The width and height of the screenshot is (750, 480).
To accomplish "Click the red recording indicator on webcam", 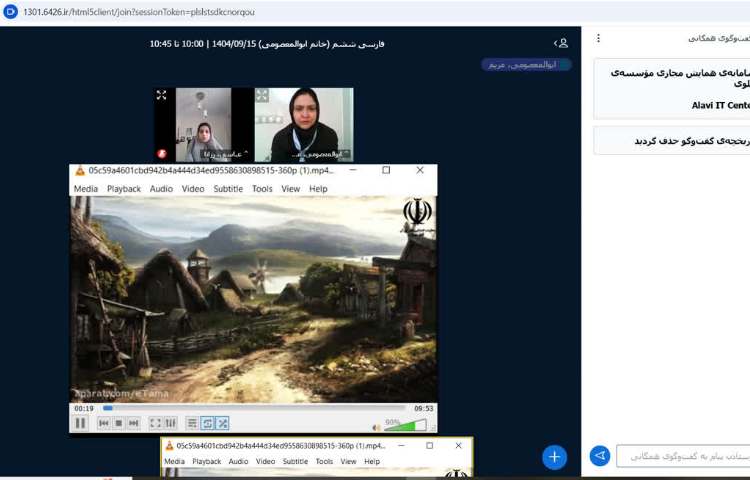I will click(x=162, y=153).
